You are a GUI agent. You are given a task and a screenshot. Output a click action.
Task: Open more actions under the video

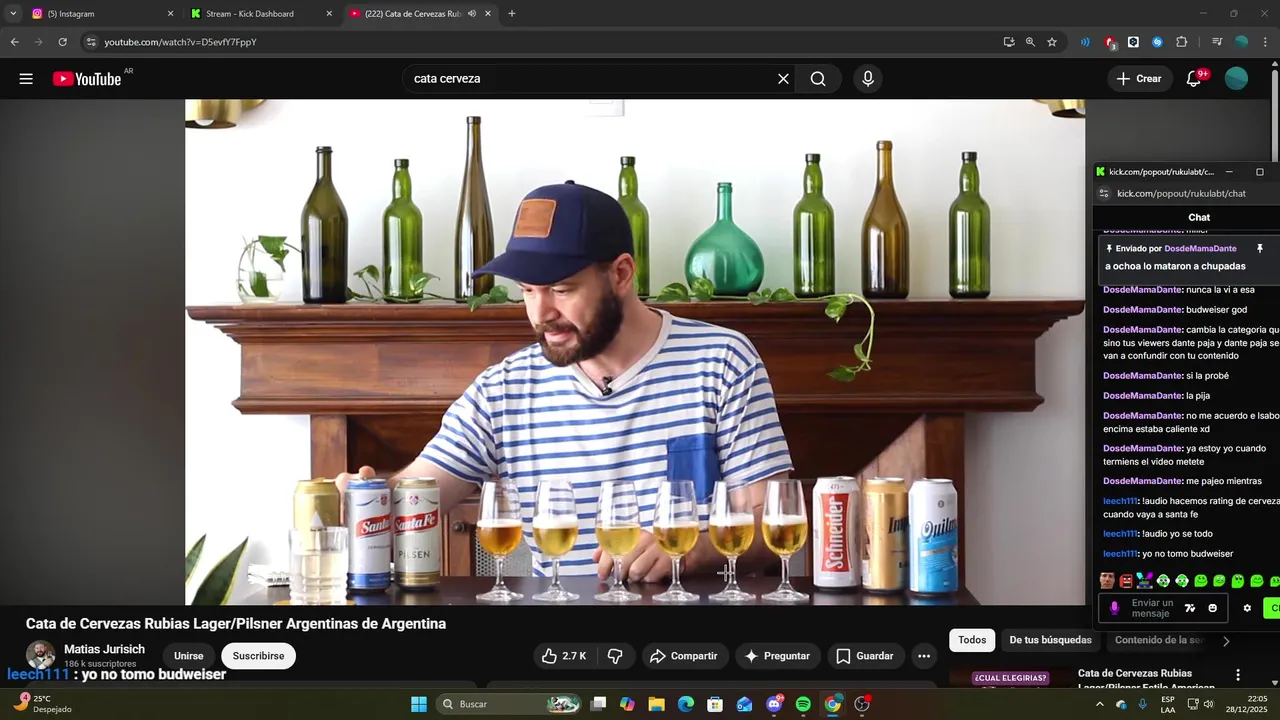coord(924,656)
